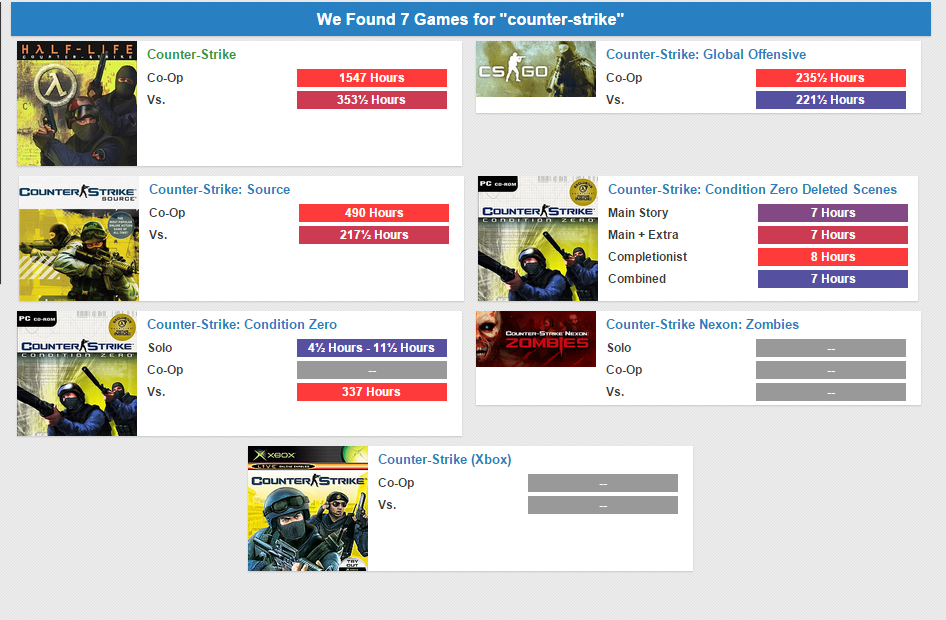Click the Main + Extra 7 Hours bar

[x=833, y=235]
